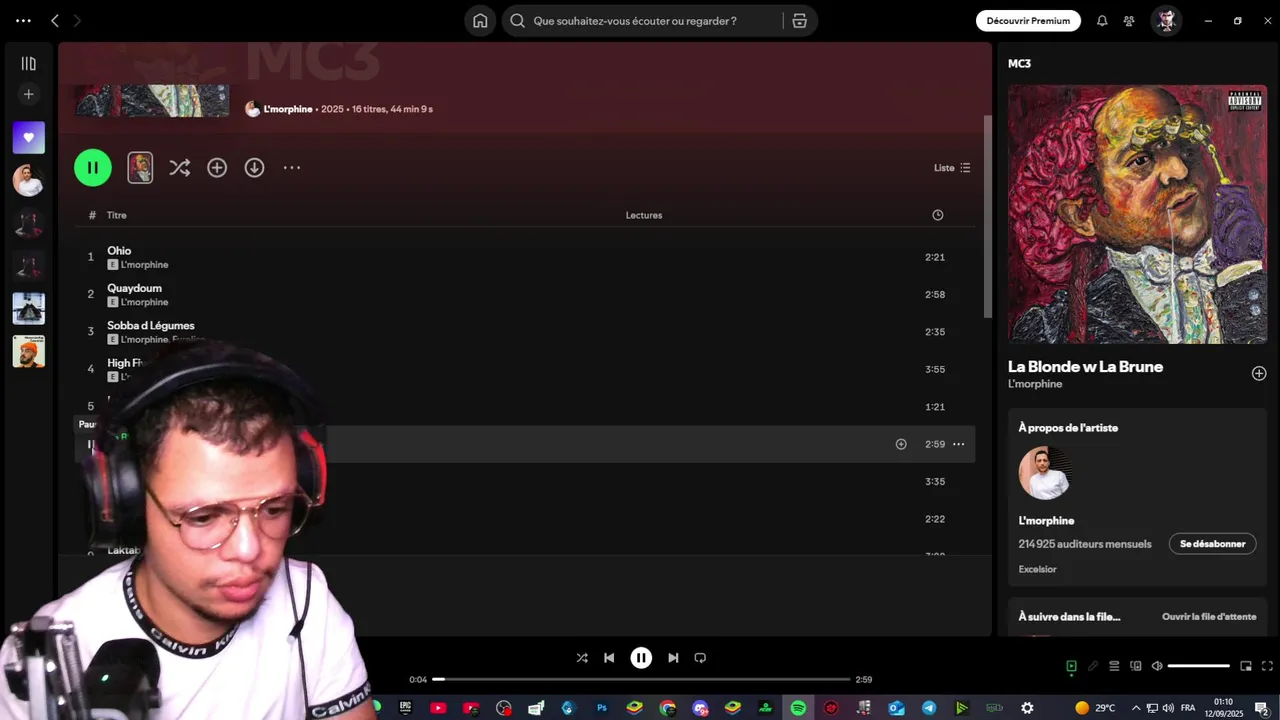
Task: Open the taskbar settings gear
Action: (x=1027, y=708)
